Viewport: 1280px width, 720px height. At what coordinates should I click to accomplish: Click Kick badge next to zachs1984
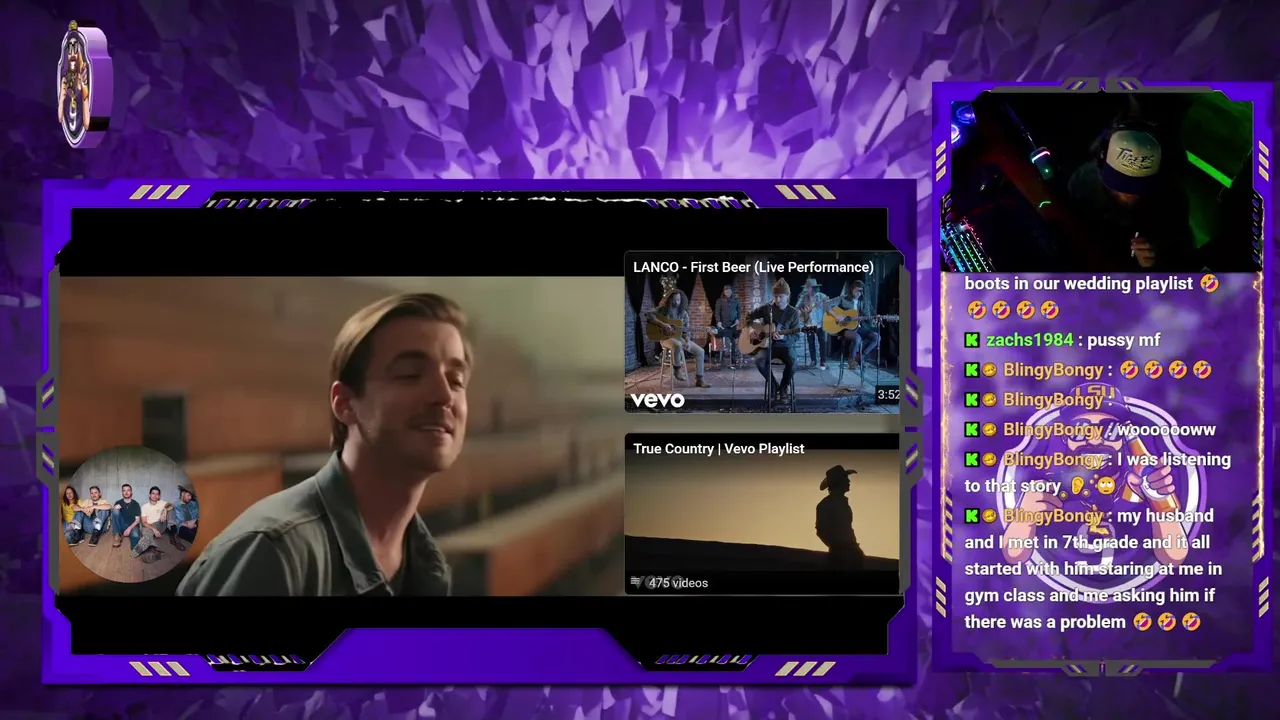pyautogui.click(x=972, y=340)
